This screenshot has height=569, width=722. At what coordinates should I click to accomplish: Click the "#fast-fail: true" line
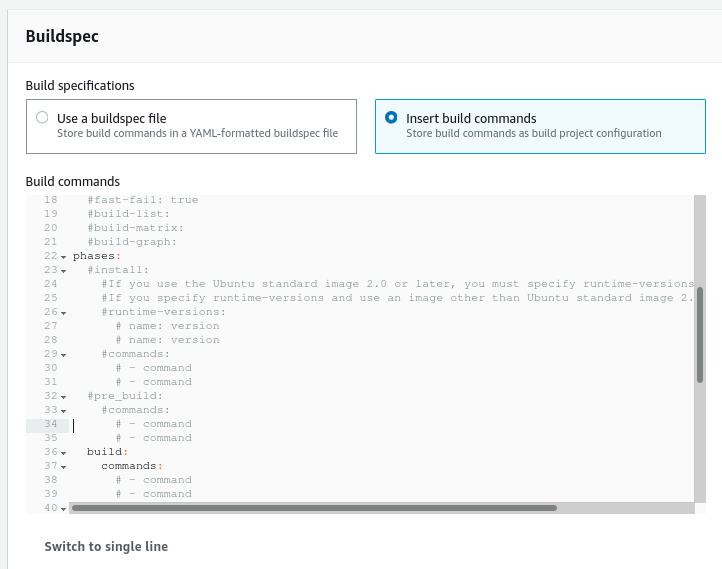point(143,200)
